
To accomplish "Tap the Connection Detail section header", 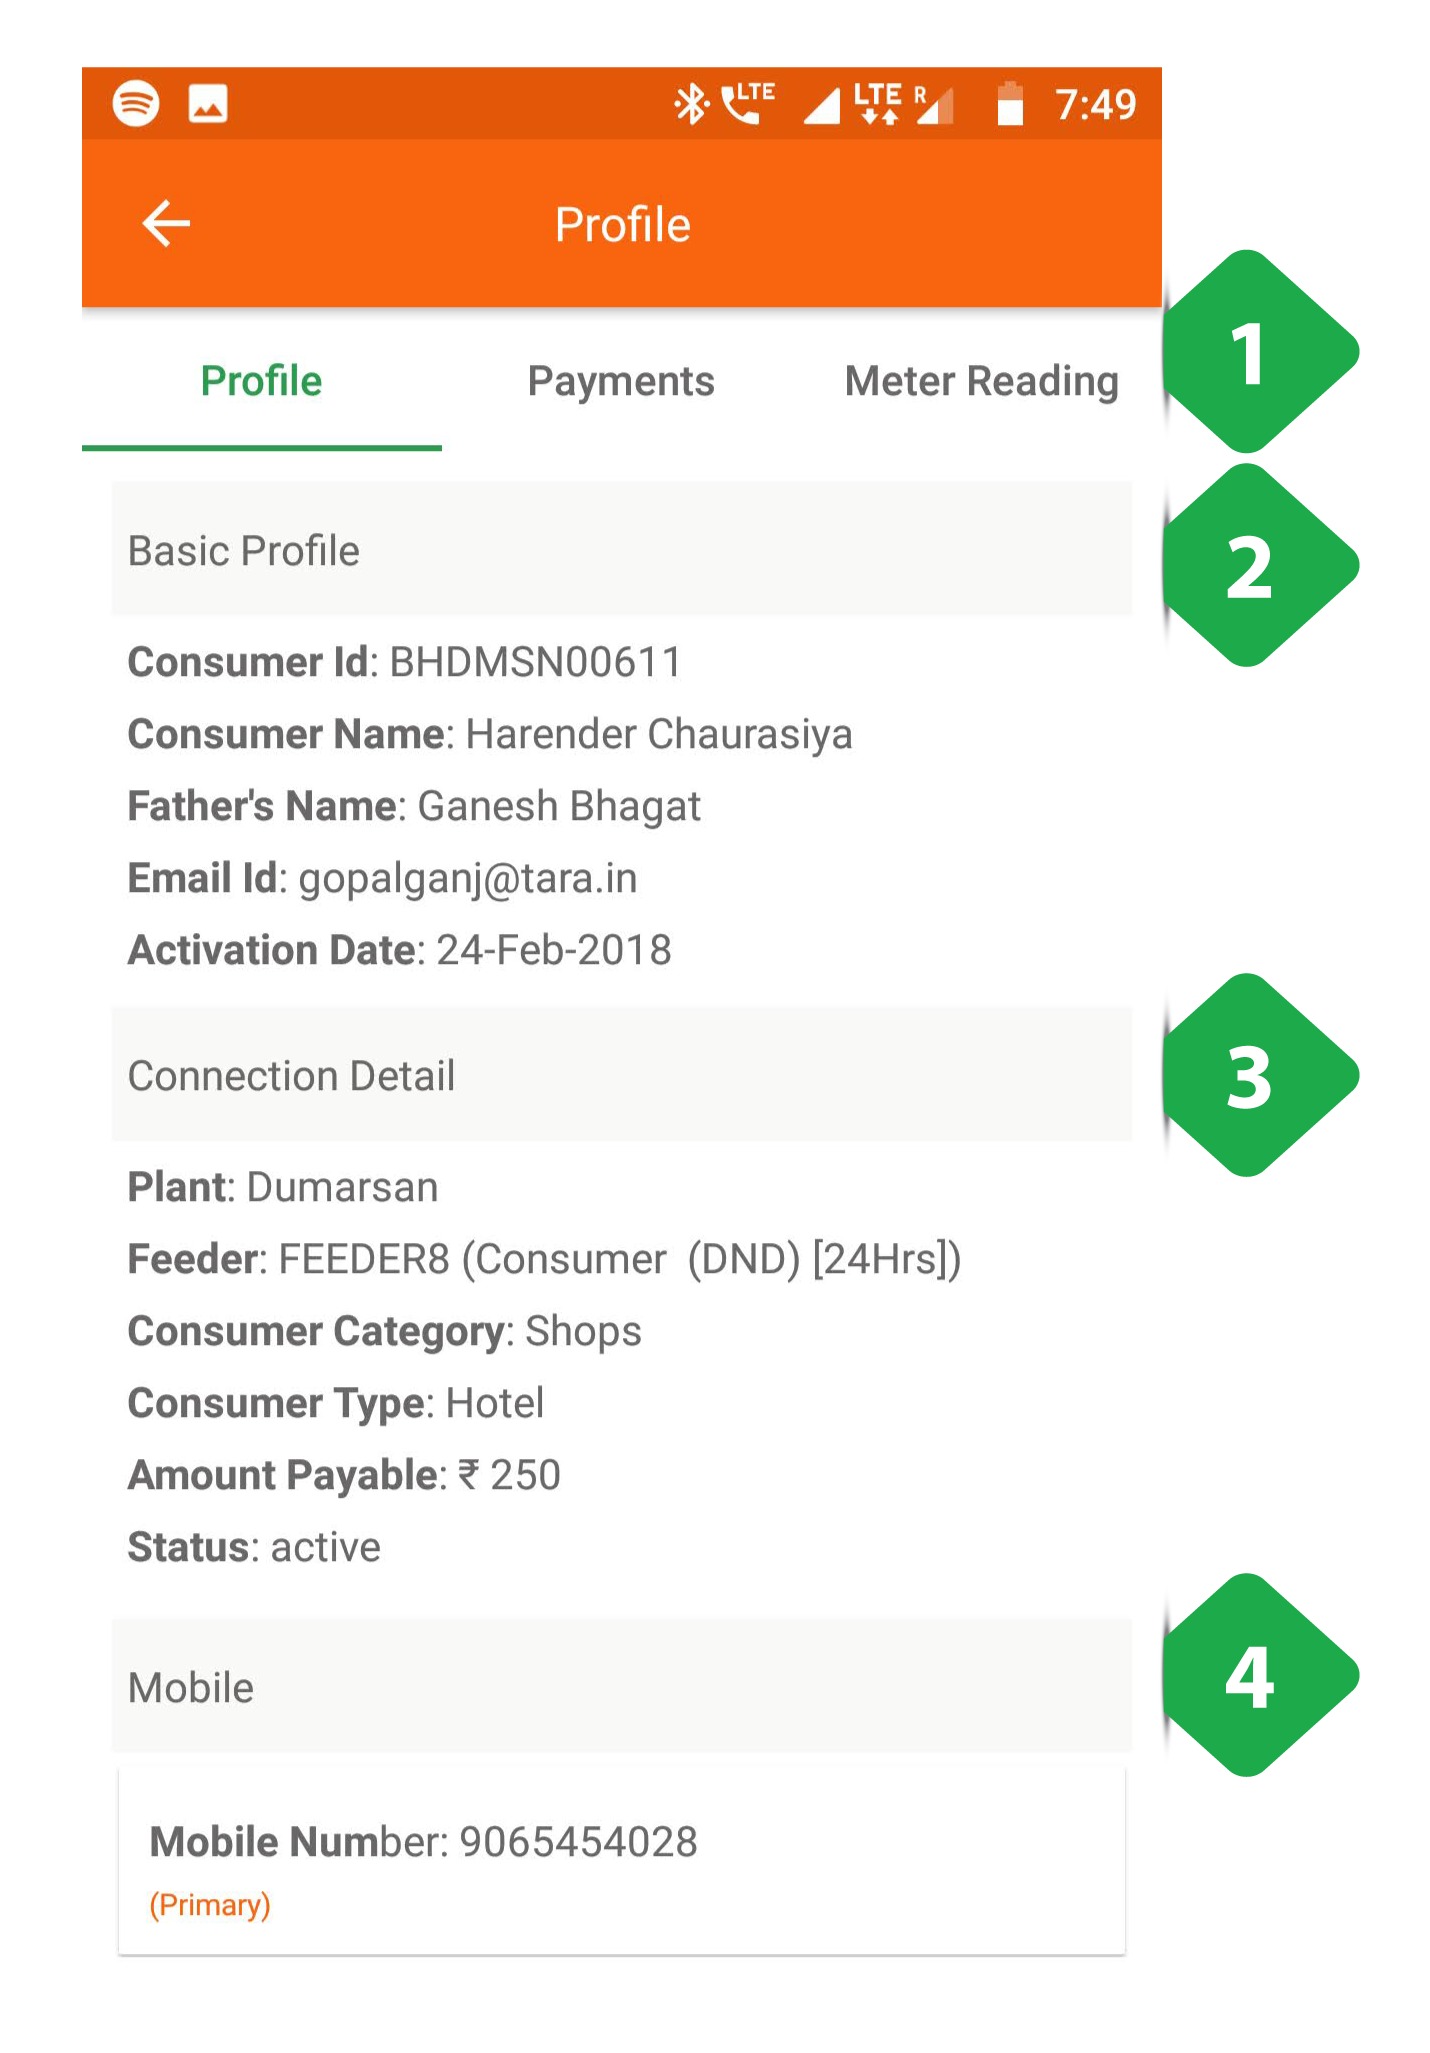I will click(621, 1075).
